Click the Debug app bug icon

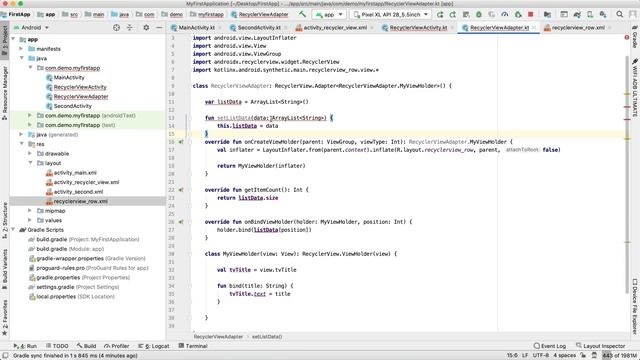pyautogui.click(x=479, y=14)
